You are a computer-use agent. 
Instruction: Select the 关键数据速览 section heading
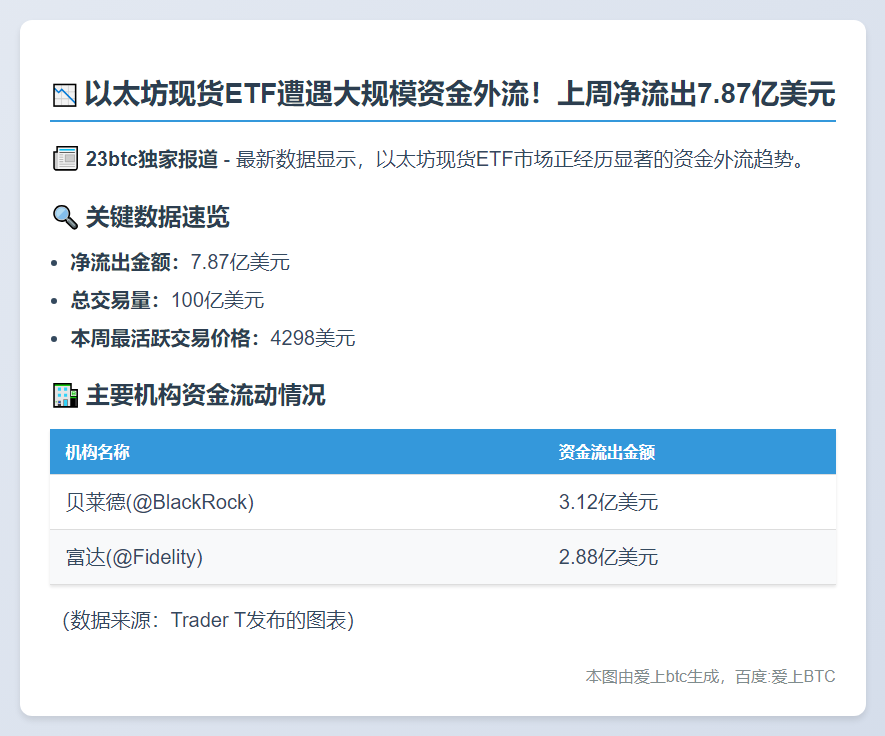[158, 217]
